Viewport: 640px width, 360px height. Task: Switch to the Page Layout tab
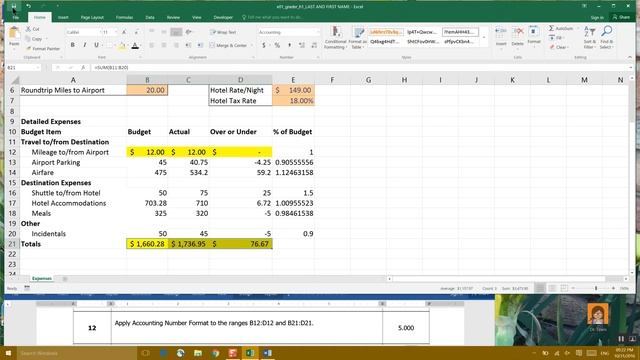pos(92,18)
